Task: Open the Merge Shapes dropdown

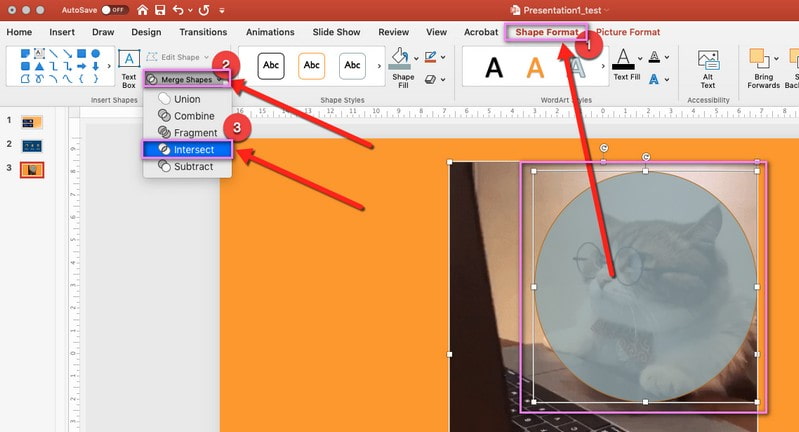Action: [186, 79]
